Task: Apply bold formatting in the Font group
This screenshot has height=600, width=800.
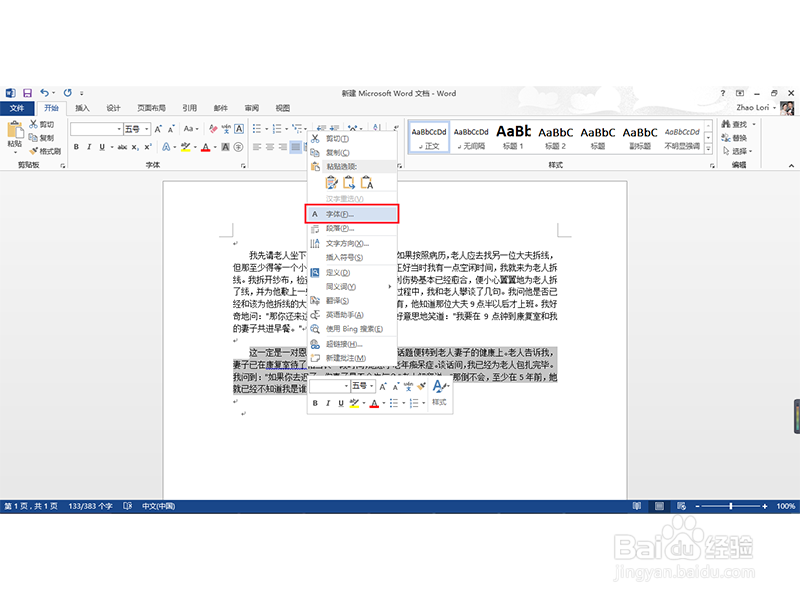Action: coord(76,145)
